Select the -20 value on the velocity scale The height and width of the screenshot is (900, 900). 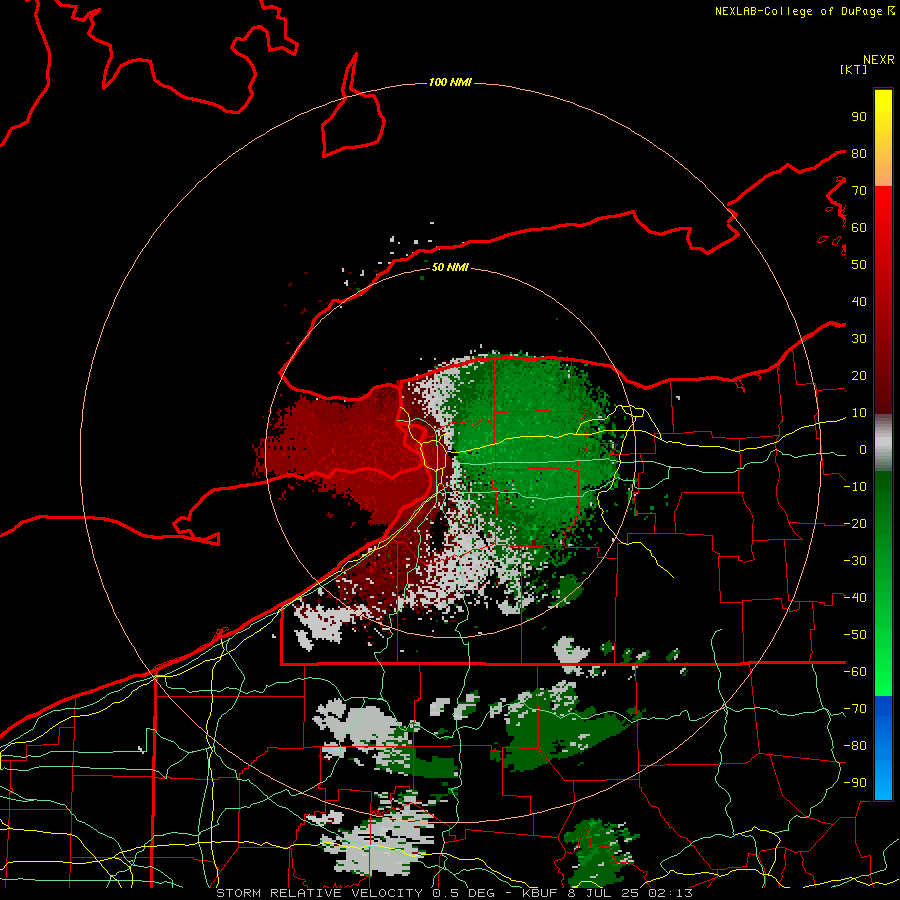coord(855,524)
